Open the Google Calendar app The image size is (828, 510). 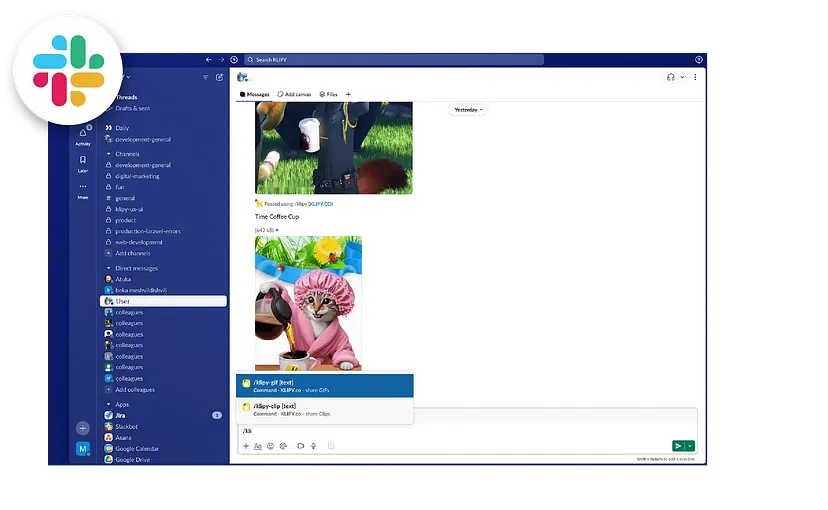tap(137, 449)
